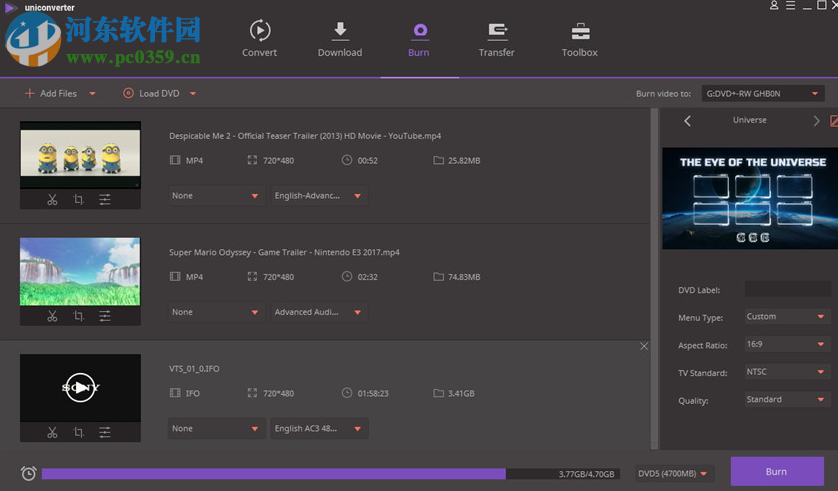Open effect settings for Despicable Me 2
838x491 pixels.
pos(105,200)
